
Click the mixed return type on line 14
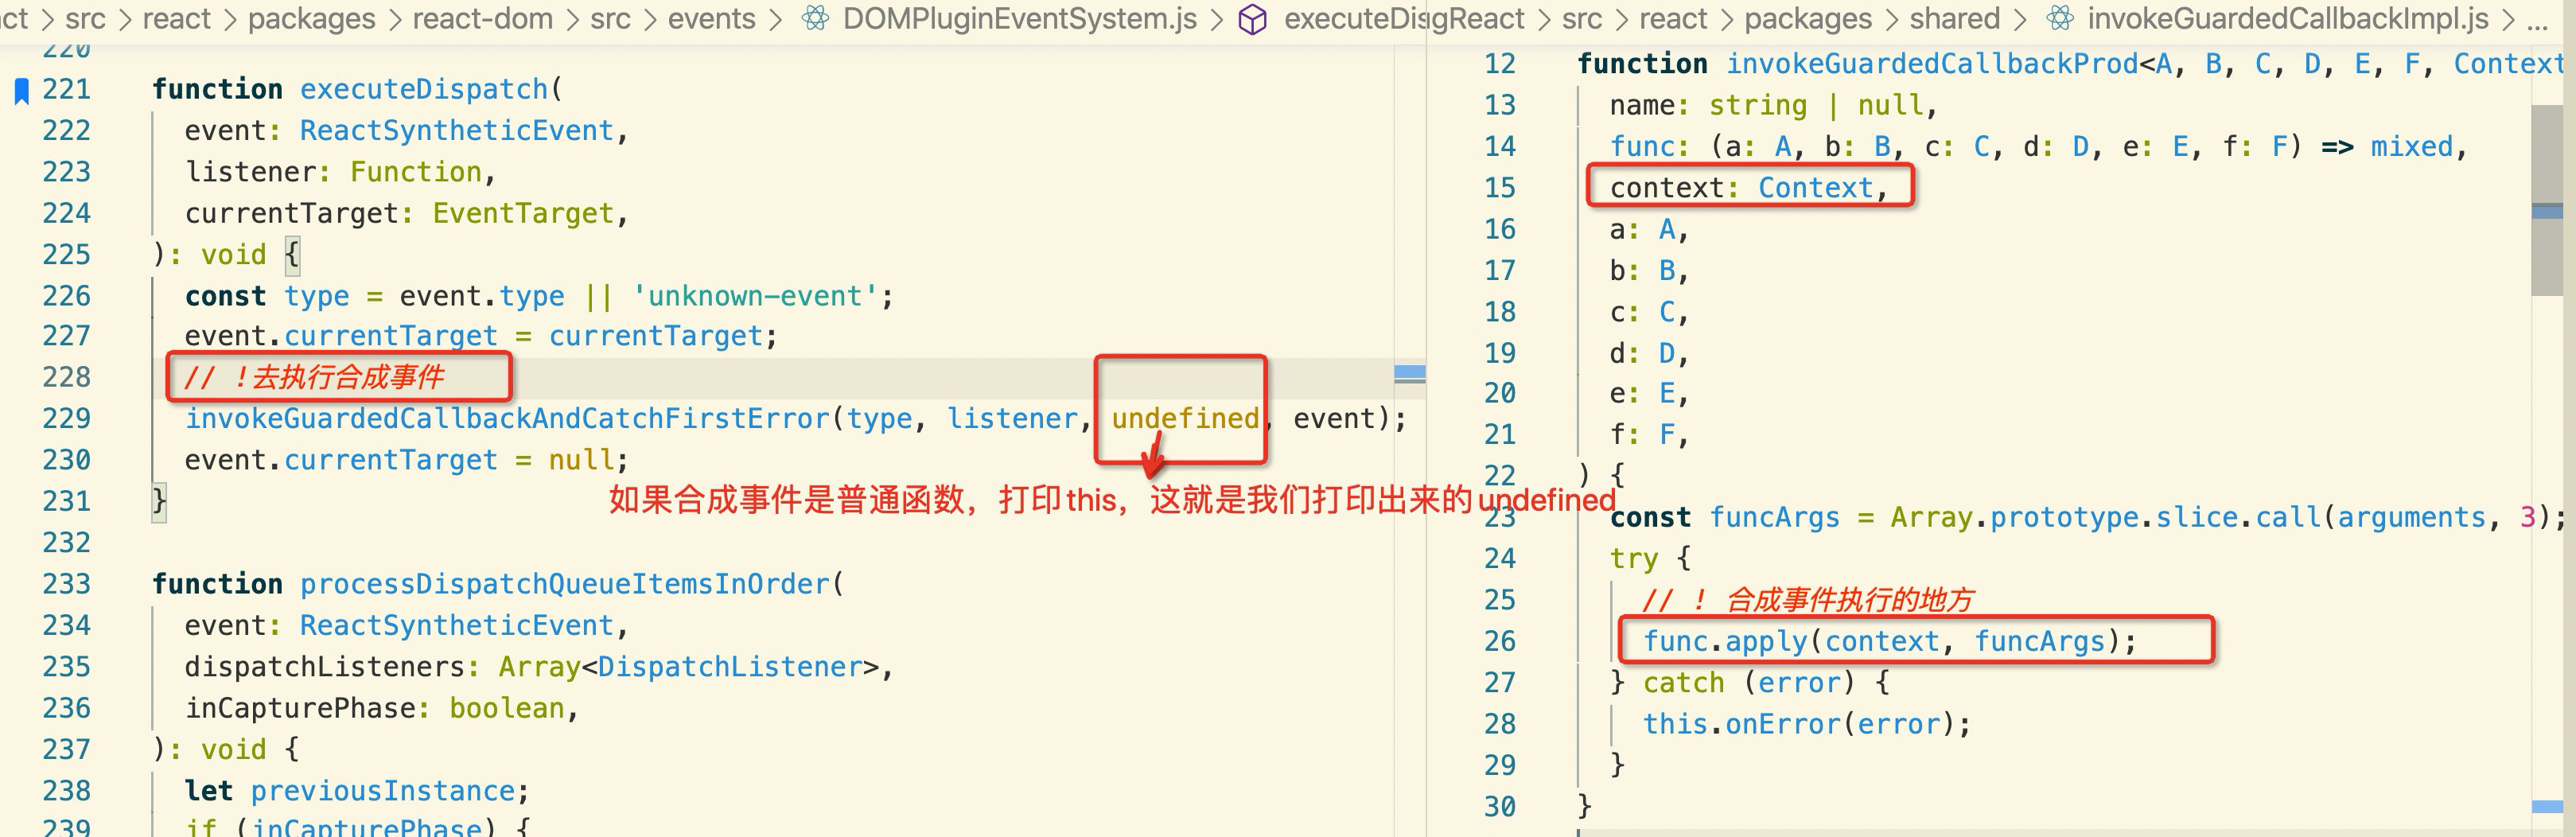[x=2411, y=147]
